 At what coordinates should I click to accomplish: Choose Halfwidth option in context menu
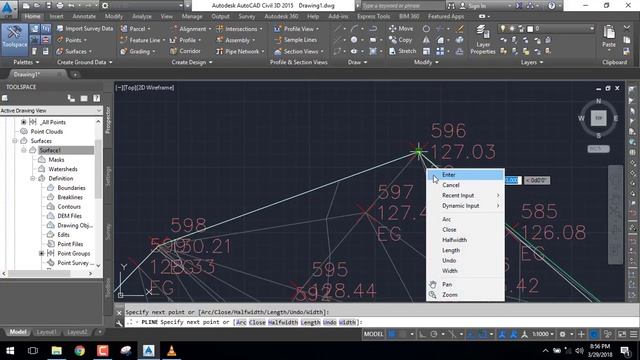[465, 240]
